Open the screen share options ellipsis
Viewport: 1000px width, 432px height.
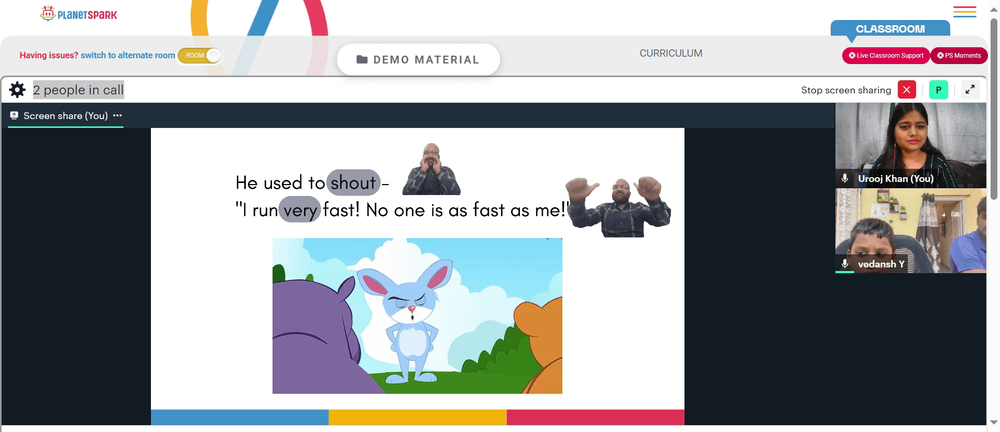coord(117,115)
